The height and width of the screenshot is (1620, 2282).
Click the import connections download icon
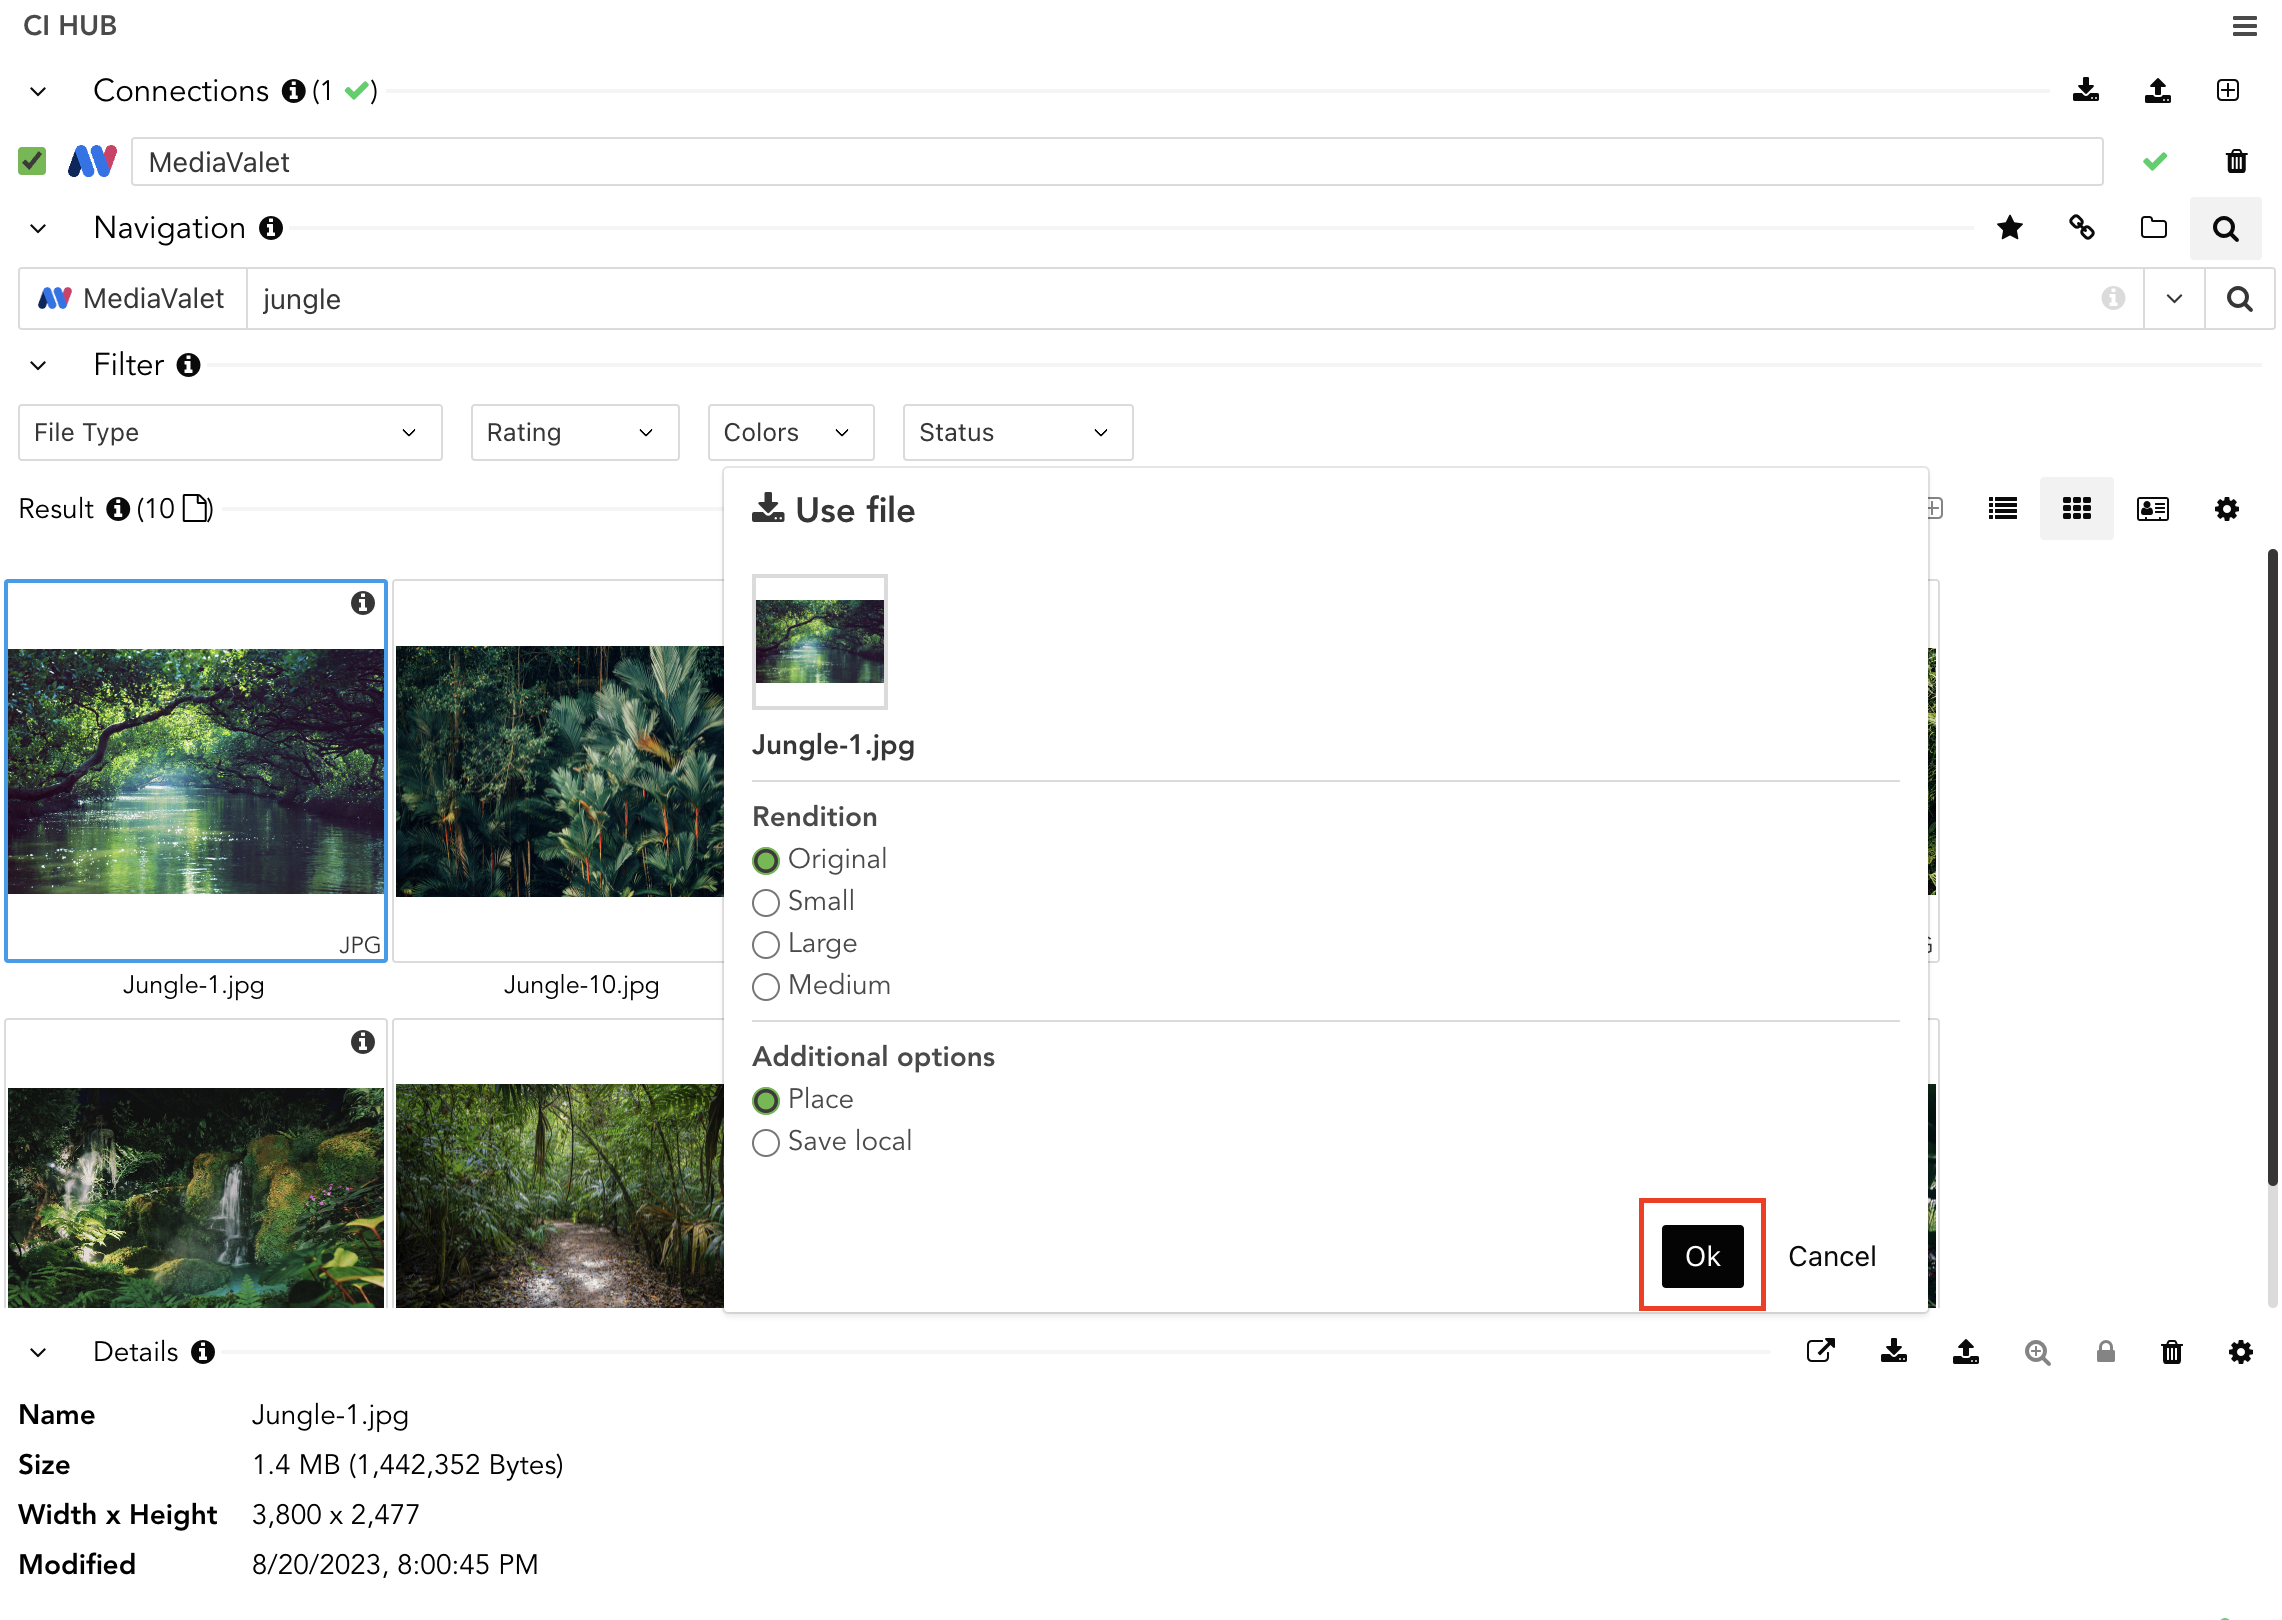point(2085,91)
